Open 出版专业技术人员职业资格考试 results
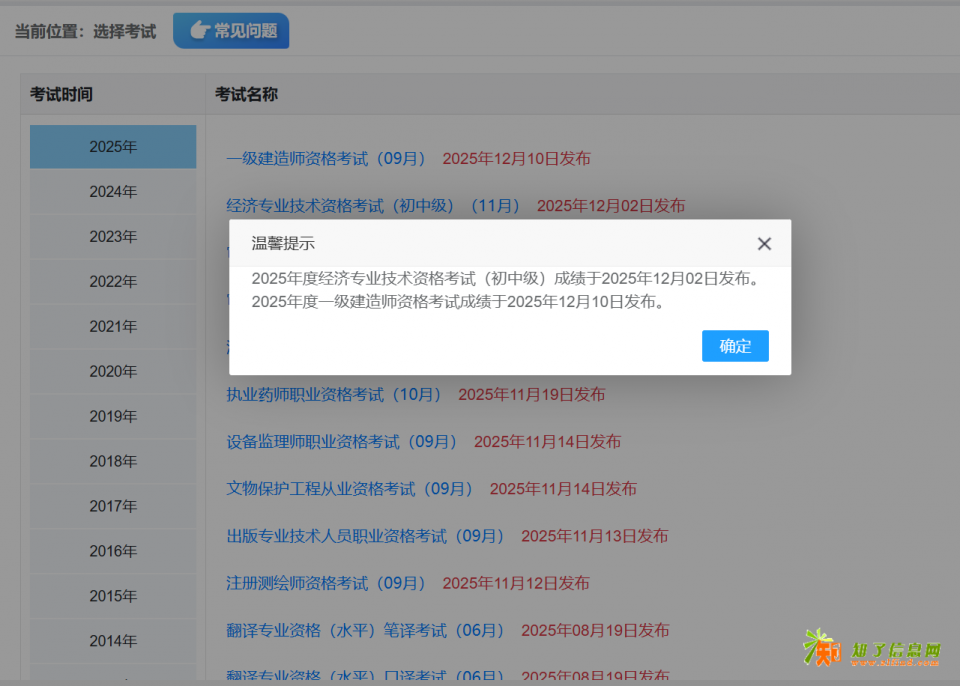Viewport: 960px width, 686px height. pyautogui.click(x=365, y=536)
